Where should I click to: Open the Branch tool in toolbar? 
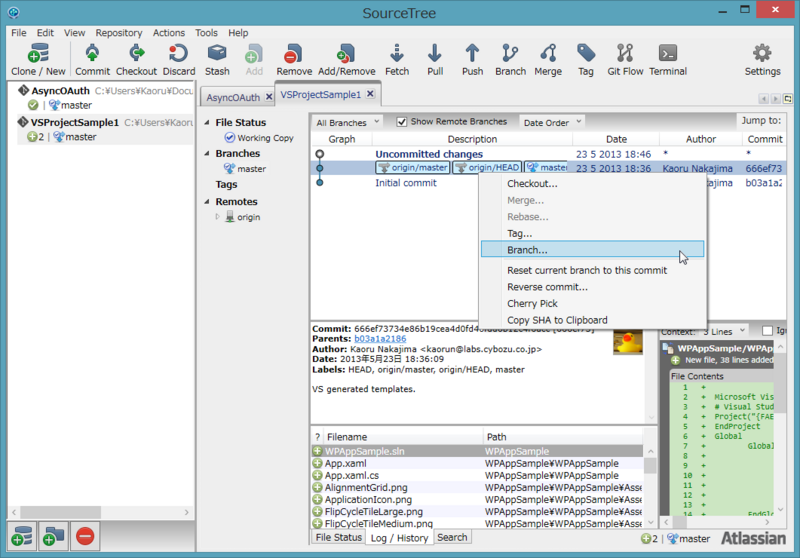click(x=510, y=60)
